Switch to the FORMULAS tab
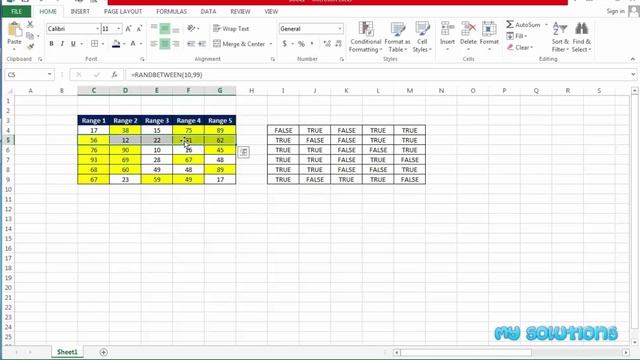Viewport: 640px width, 360px height. pyautogui.click(x=171, y=11)
